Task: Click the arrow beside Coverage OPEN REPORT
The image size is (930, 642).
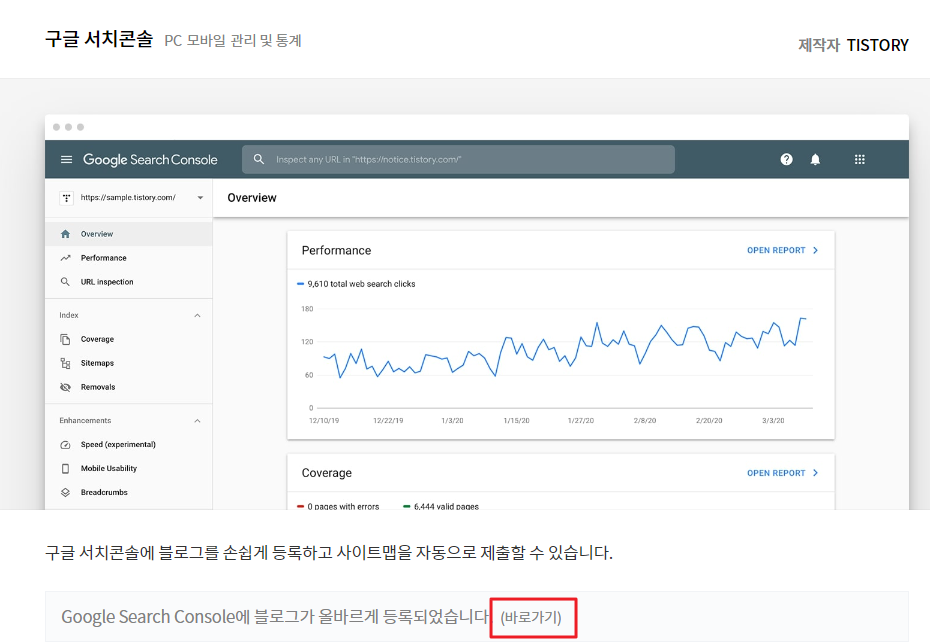Action: (816, 473)
